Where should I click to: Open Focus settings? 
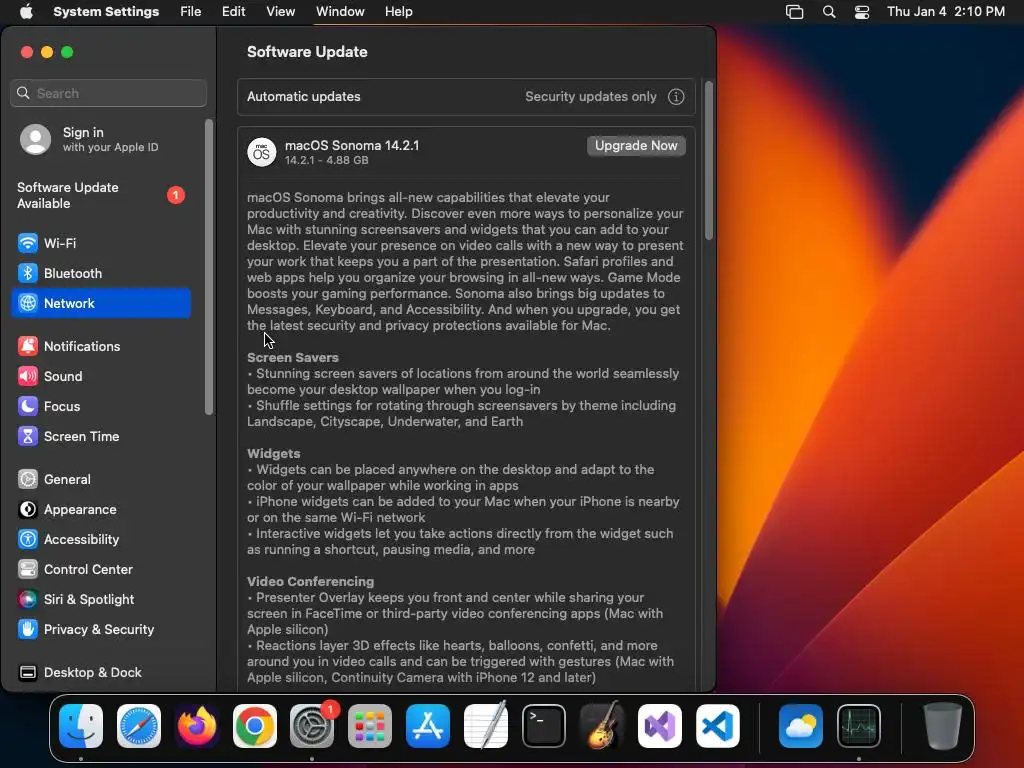tap(101, 406)
